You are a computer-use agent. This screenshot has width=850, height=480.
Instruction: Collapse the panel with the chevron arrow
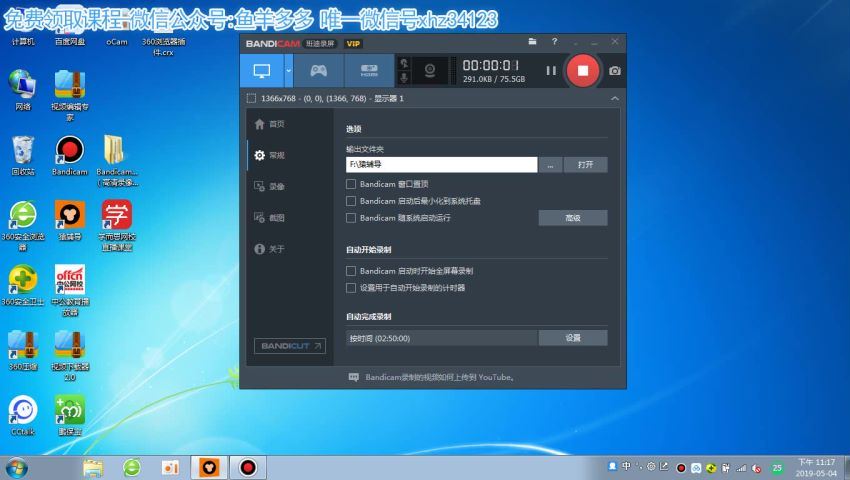tap(615, 99)
